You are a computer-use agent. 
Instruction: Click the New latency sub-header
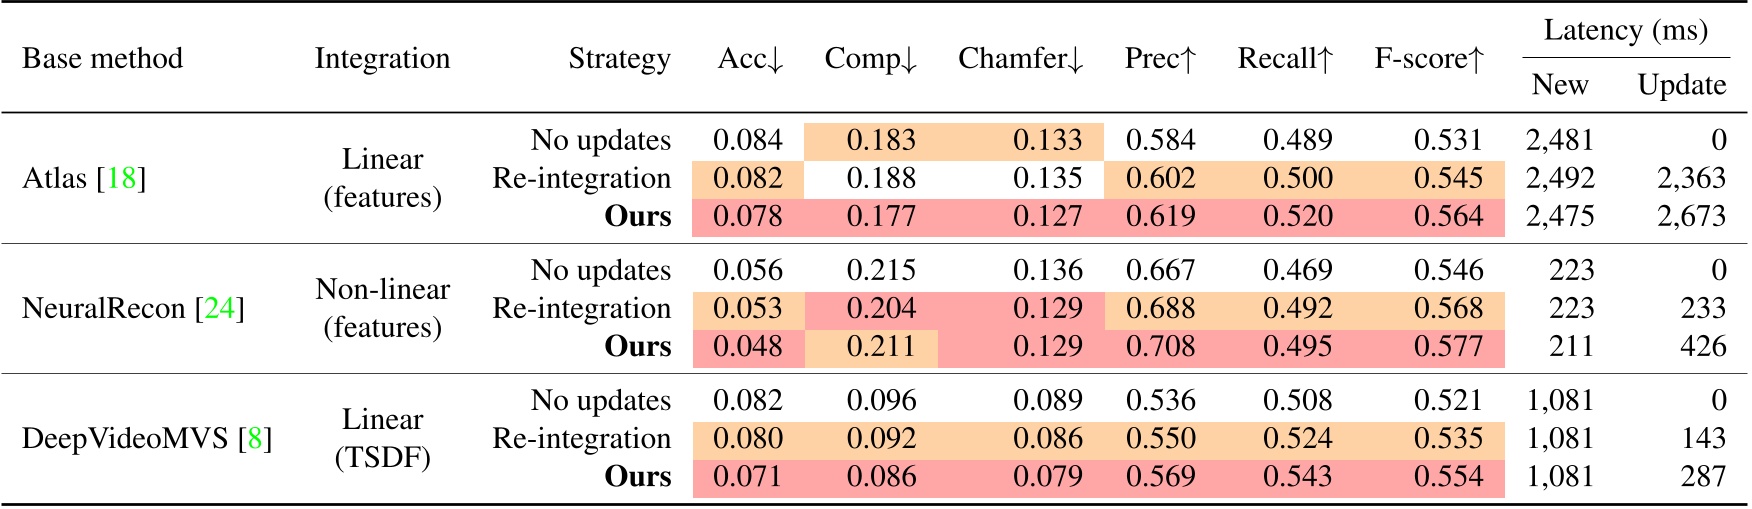1559,85
